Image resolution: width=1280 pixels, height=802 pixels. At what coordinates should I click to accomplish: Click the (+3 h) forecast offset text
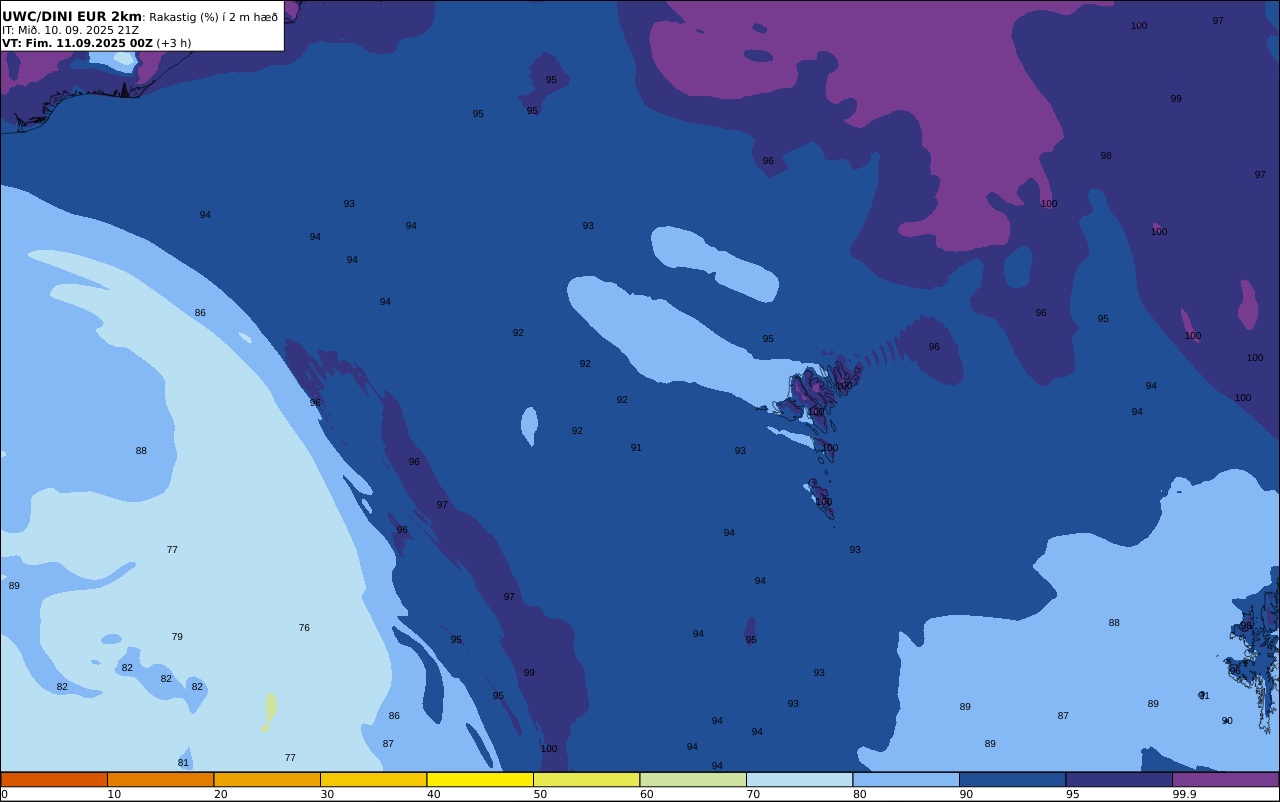(x=174, y=43)
